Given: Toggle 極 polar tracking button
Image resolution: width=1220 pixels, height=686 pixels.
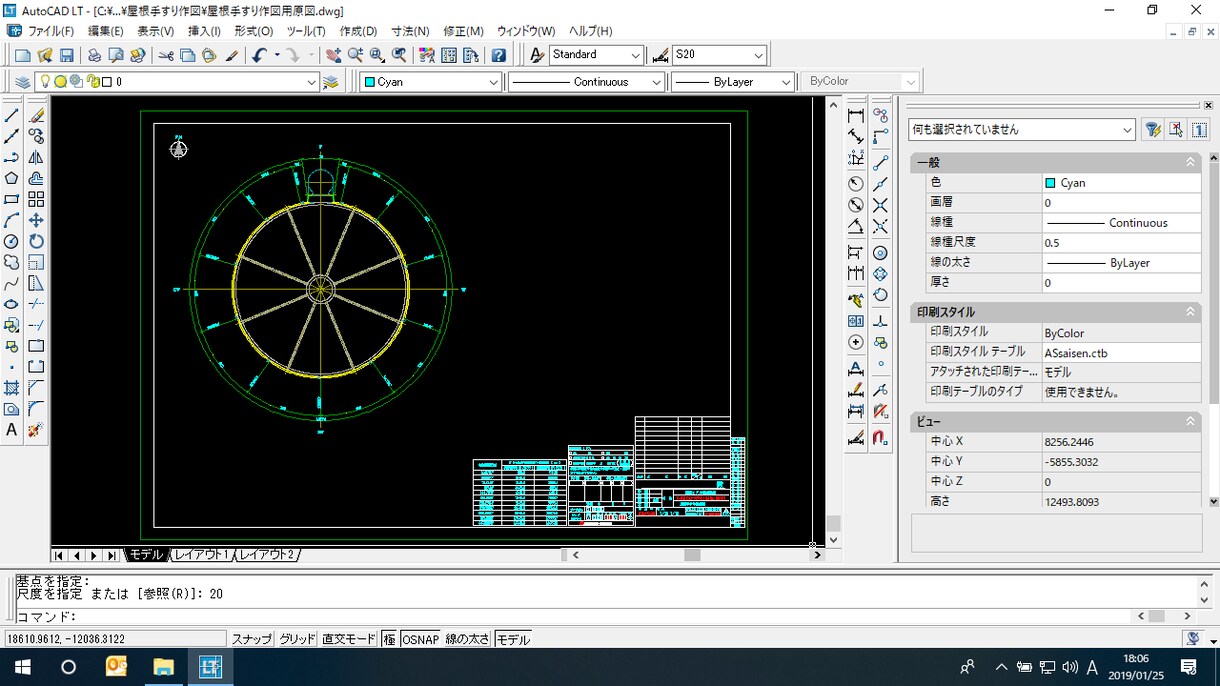Looking at the screenshot, I should tap(389, 639).
